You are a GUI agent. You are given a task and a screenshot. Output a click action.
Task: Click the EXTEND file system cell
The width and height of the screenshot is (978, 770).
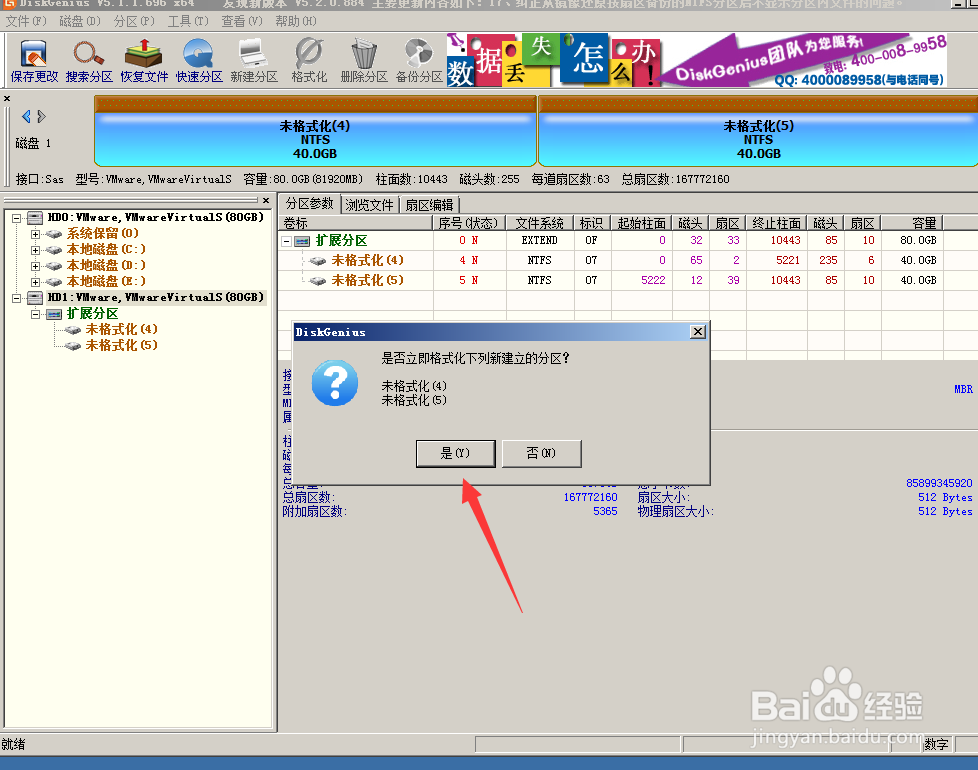pyautogui.click(x=540, y=241)
